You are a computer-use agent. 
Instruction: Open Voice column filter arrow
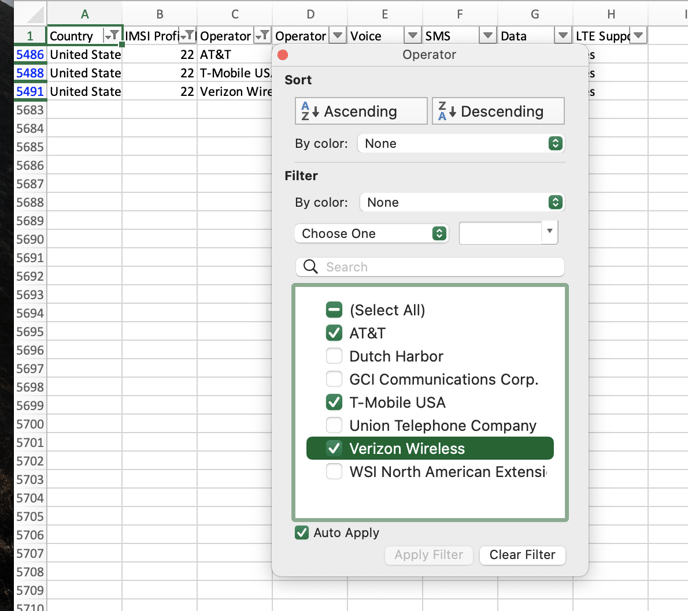[x=412, y=36]
